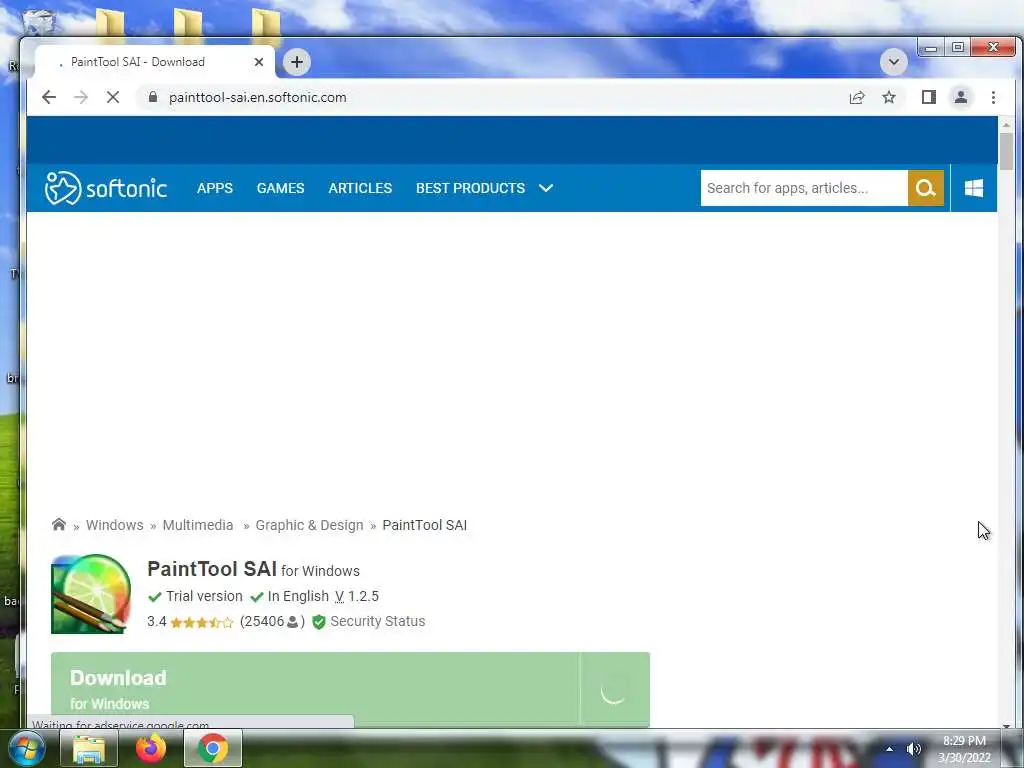Click the PaintTool SAI breadcrumb text
Image resolution: width=1024 pixels, height=768 pixels.
click(424, 525)
